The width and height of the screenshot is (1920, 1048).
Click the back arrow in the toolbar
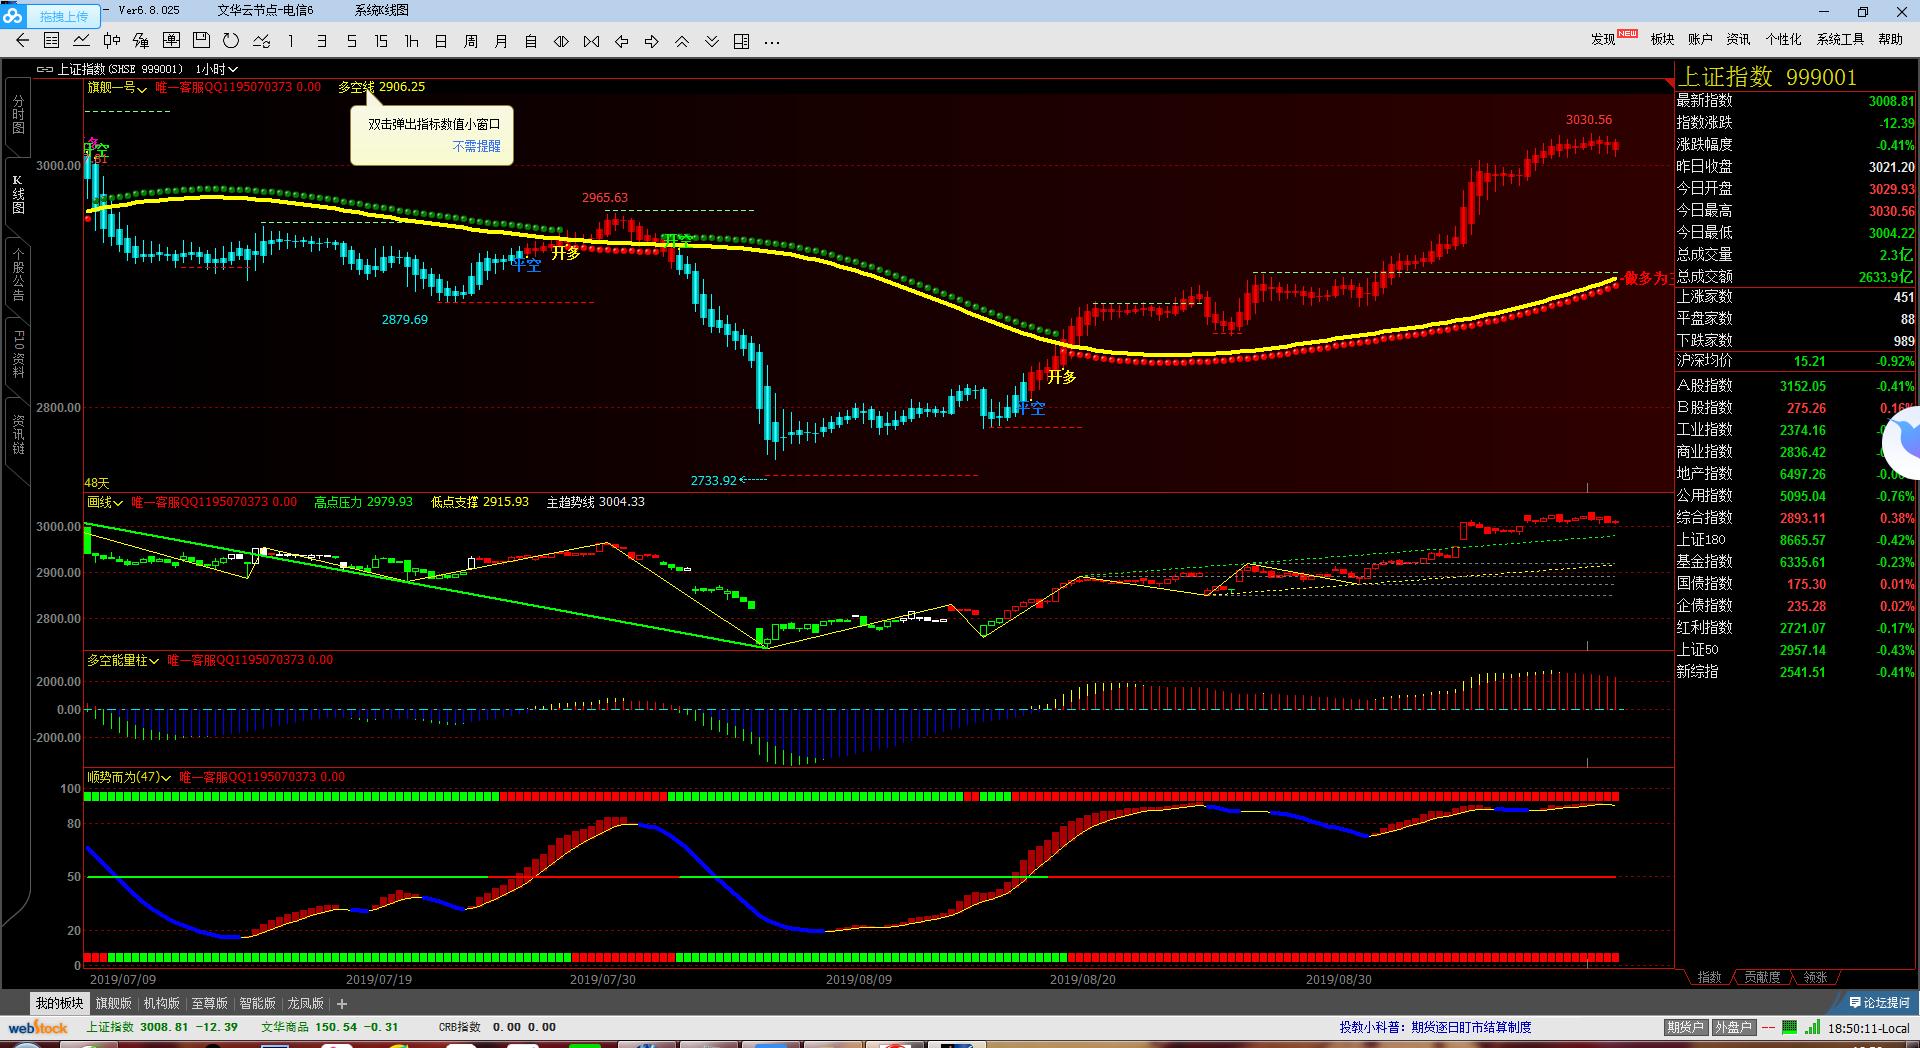click(x=22, y=41)
